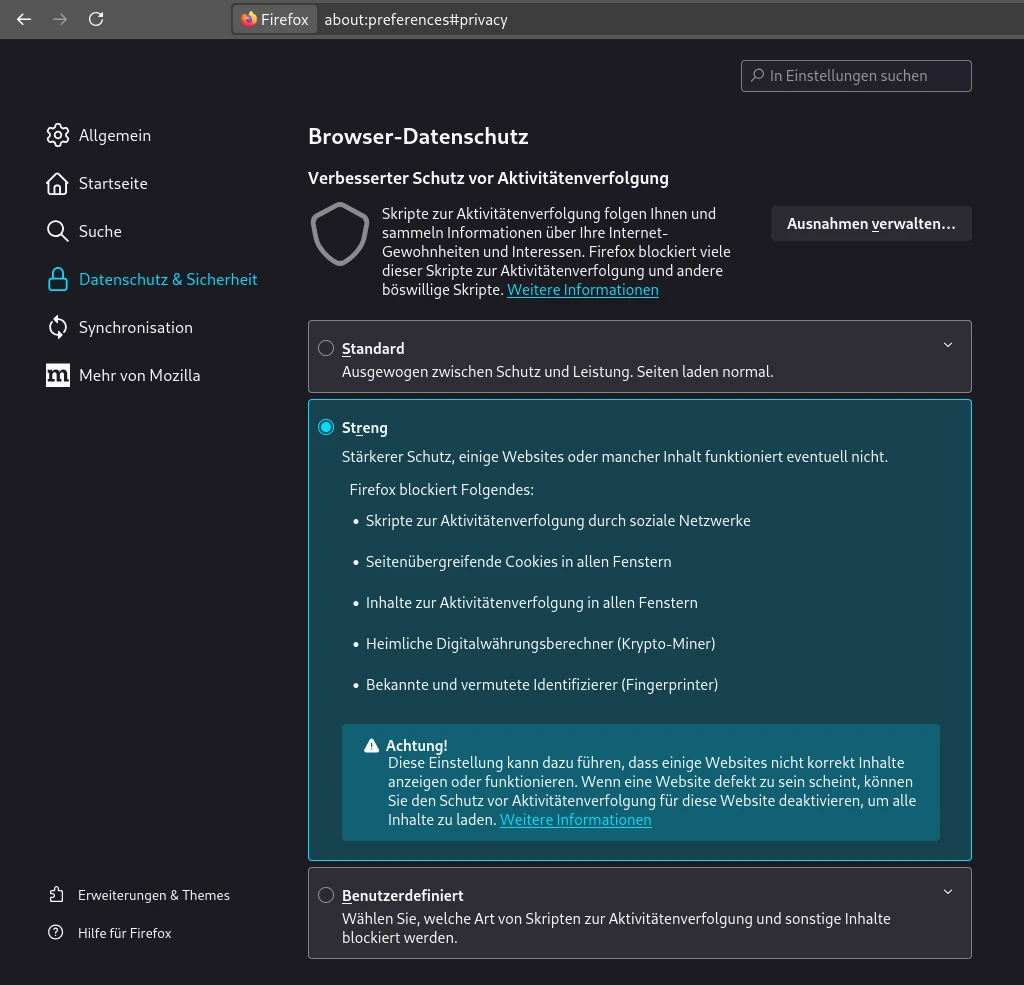
Task: Open the Datenschutz & Sicherheit category
Action: [x=167, y=279]
